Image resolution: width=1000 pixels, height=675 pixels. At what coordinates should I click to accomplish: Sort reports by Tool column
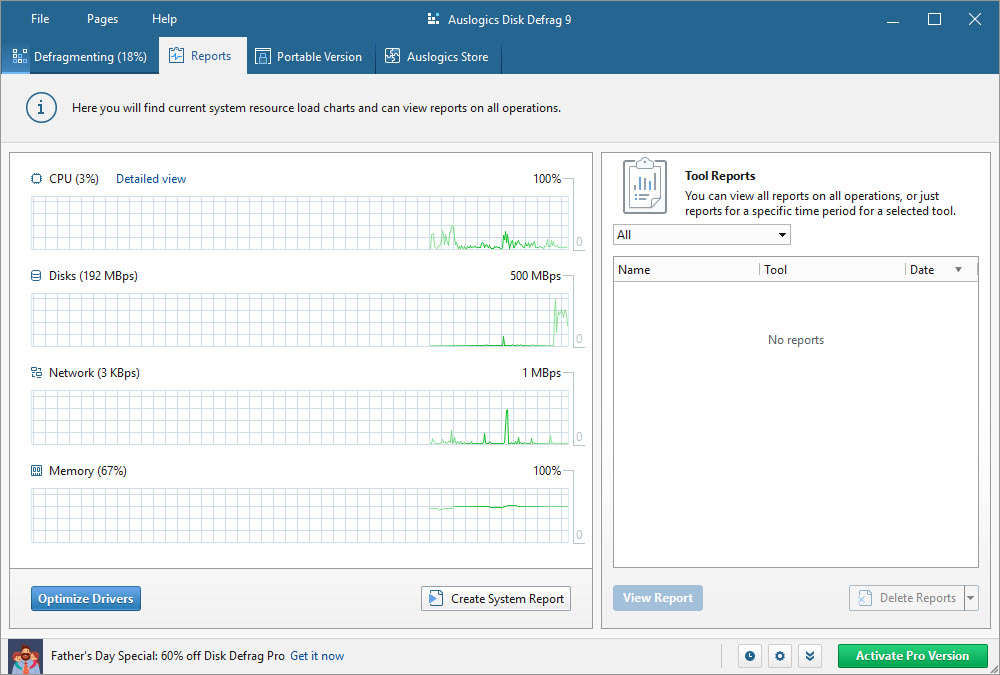832,270
